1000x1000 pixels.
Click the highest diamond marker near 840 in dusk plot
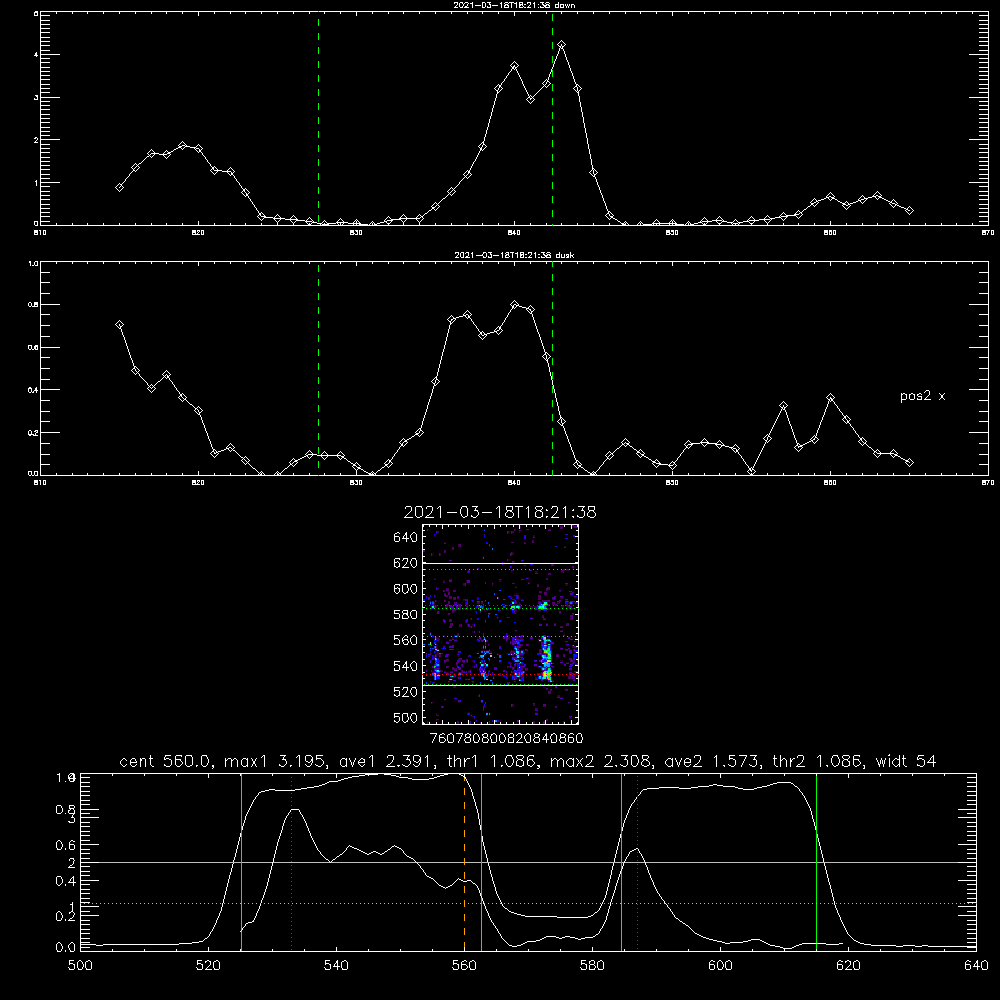coord(515,305)
